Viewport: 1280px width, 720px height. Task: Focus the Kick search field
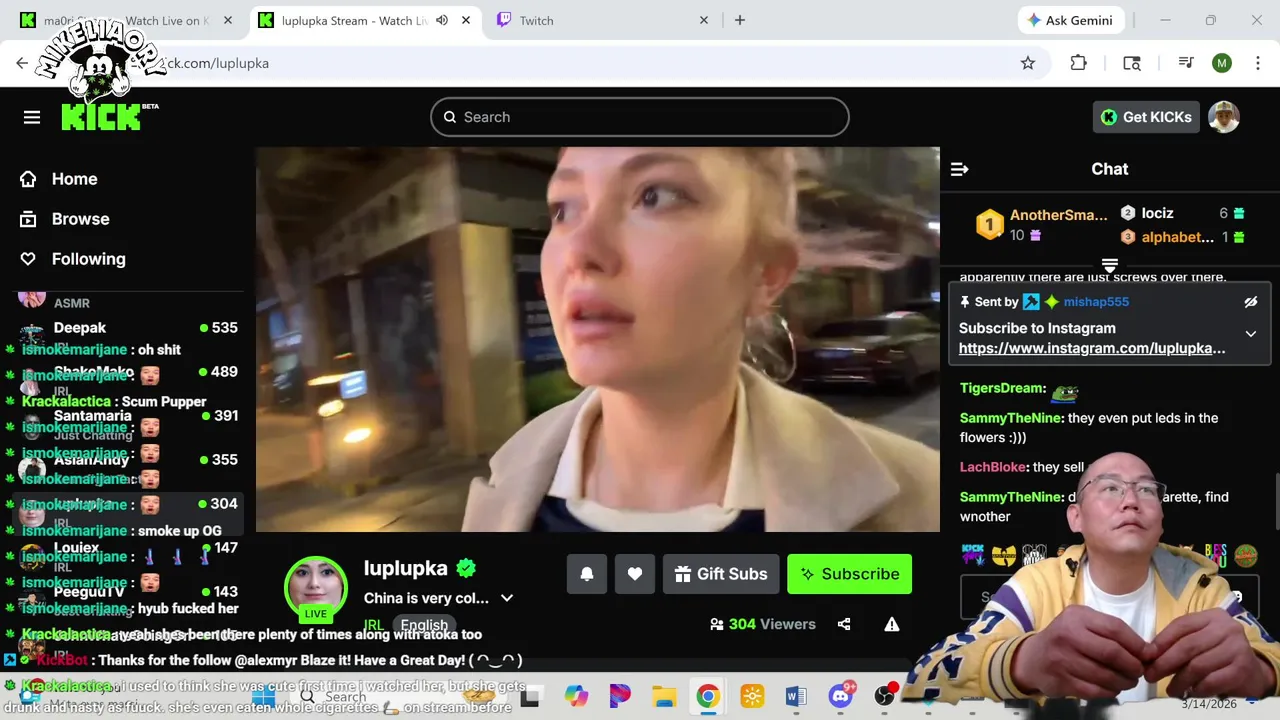pos(640,117)
